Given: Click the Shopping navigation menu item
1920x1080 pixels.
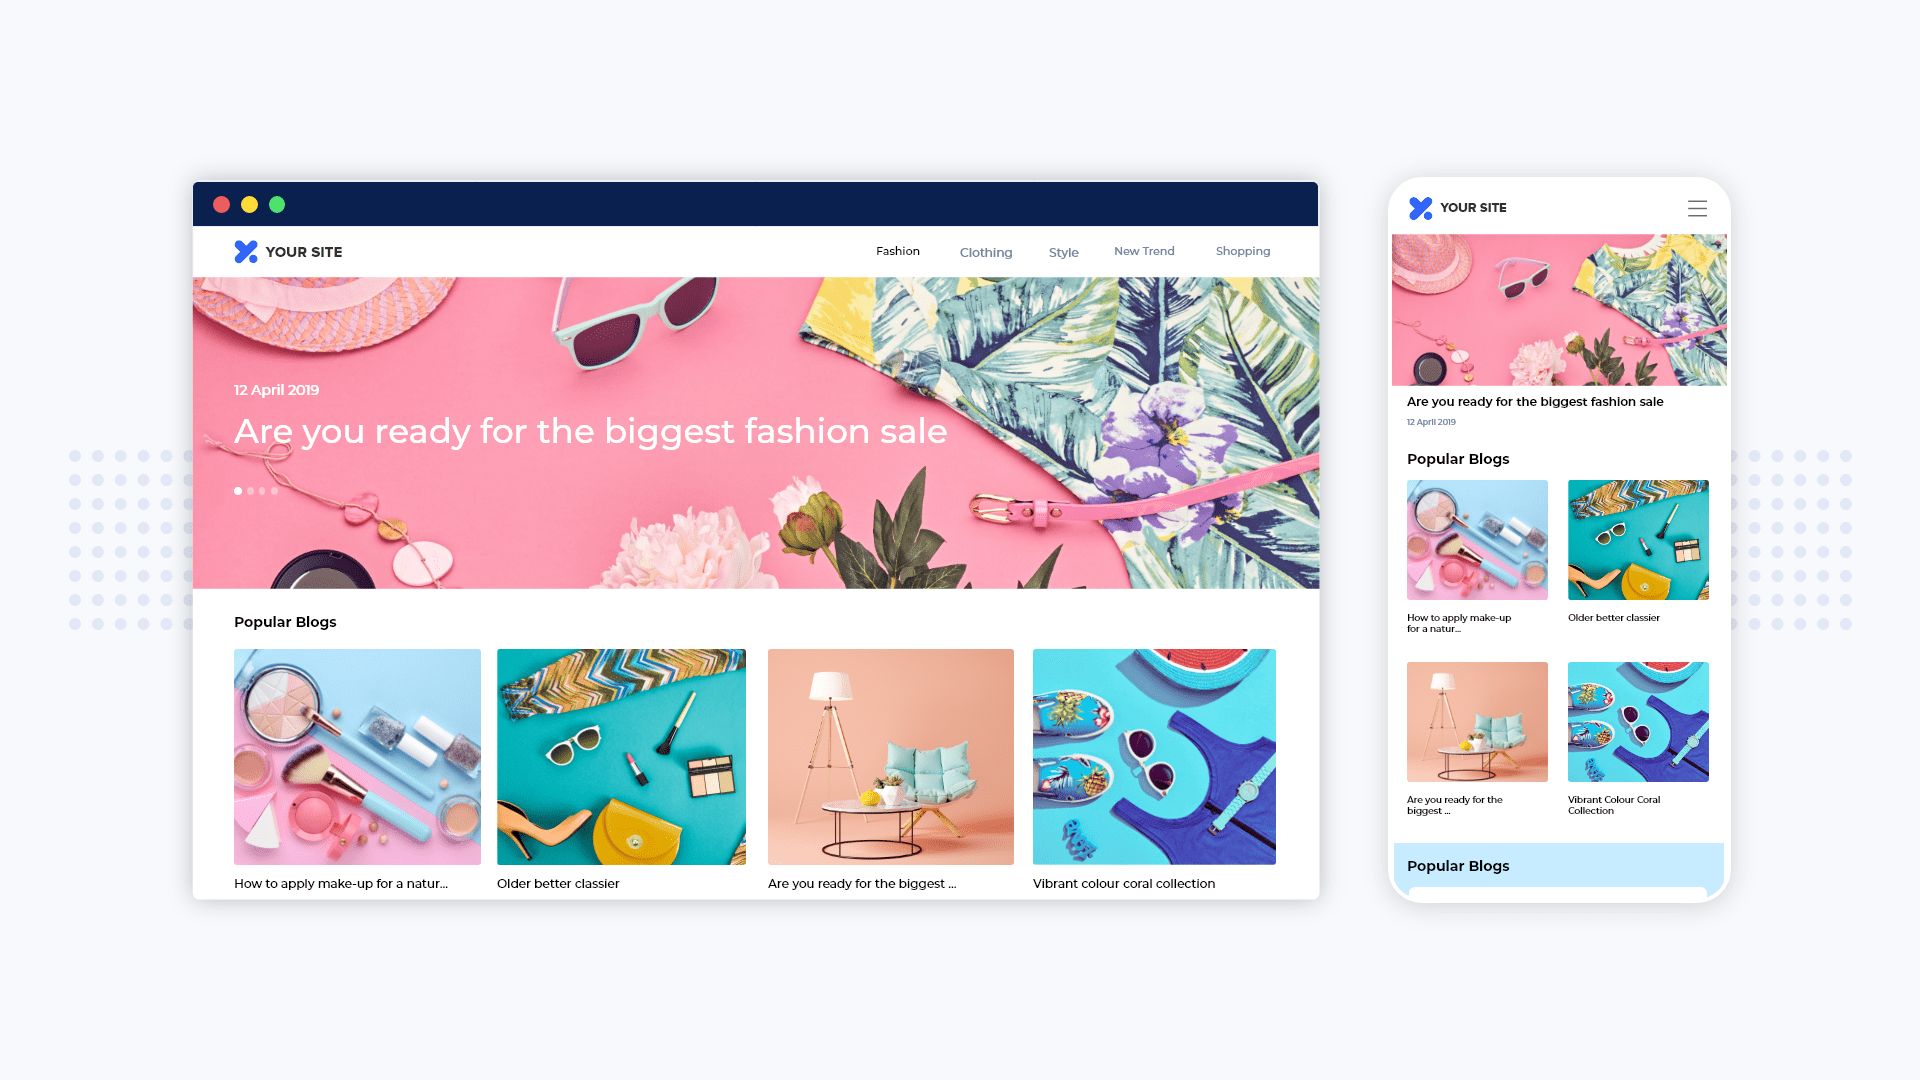Looking at the screenshot, I should (x=1242, y=251).
